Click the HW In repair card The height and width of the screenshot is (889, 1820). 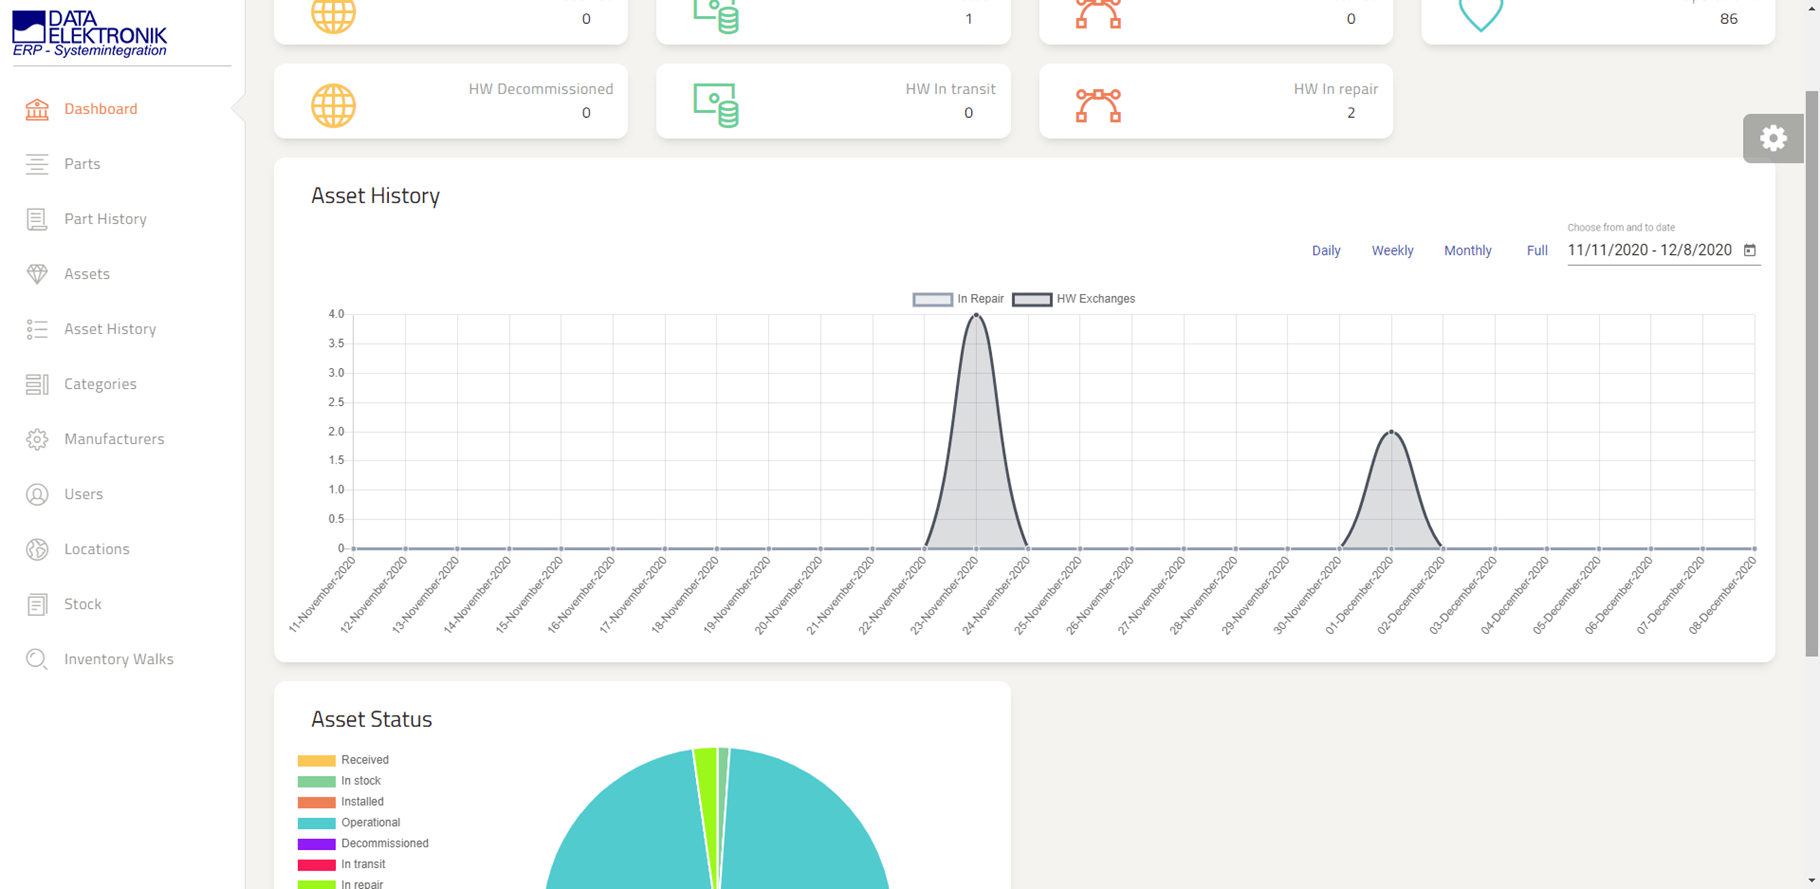(x=1216, y=101)
